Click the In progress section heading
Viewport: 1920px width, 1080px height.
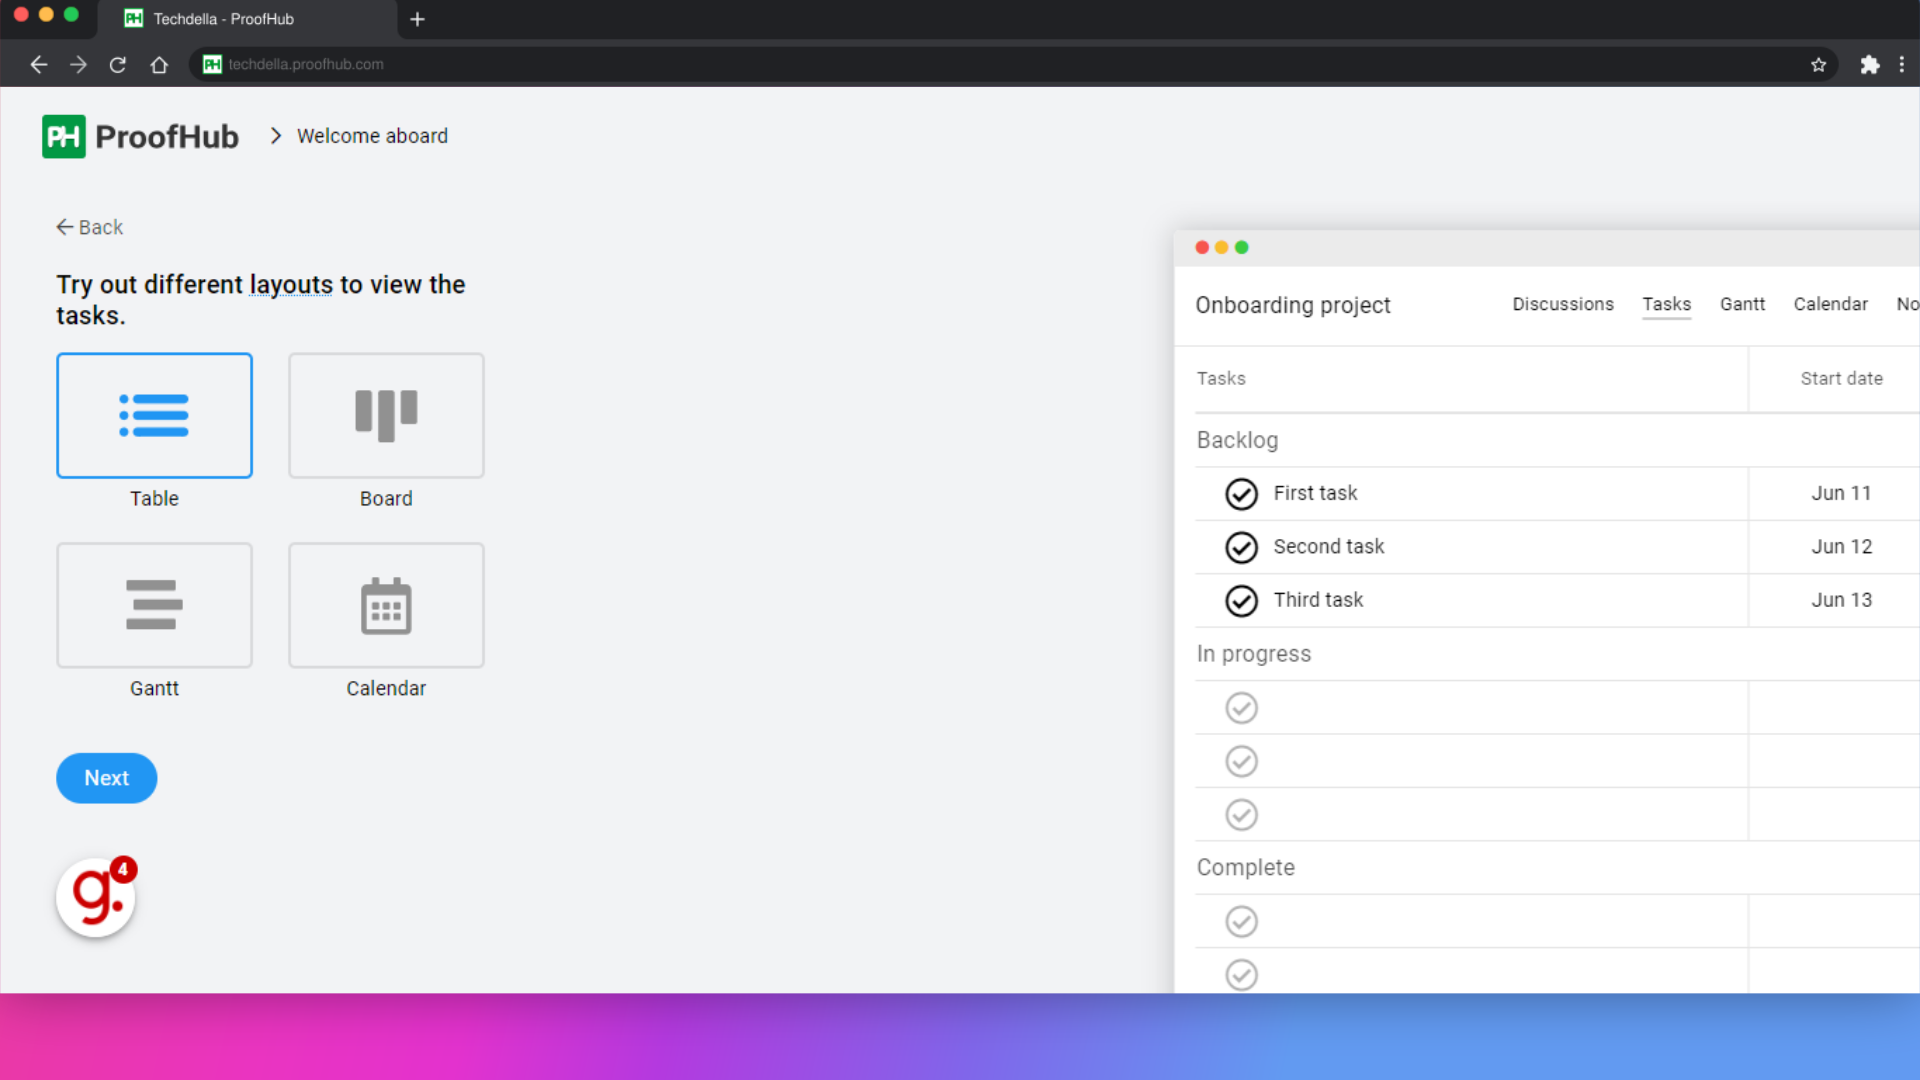[1254, 654]
